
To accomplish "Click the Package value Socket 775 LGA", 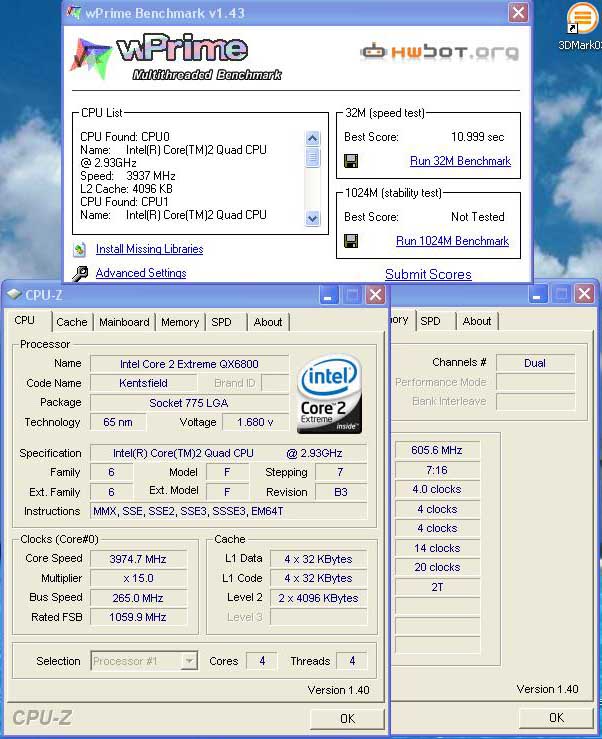I will tap(189, 403).
